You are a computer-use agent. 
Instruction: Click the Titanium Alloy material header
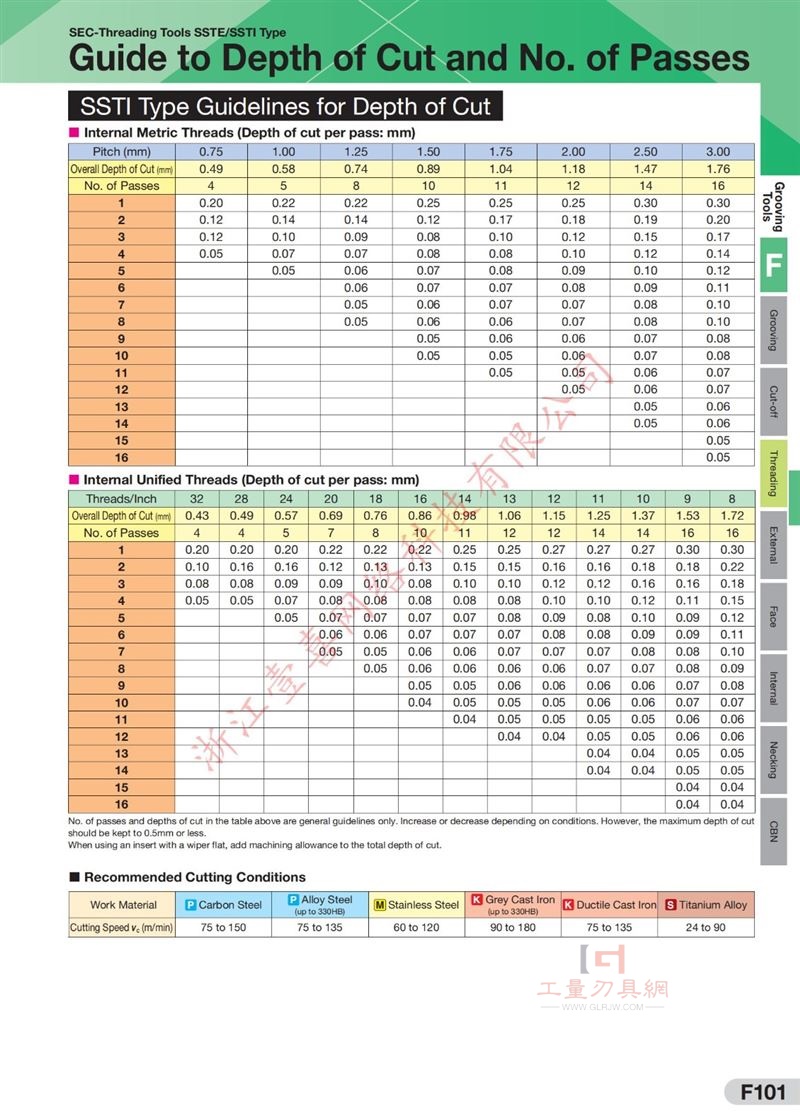(x=706, y=904)
